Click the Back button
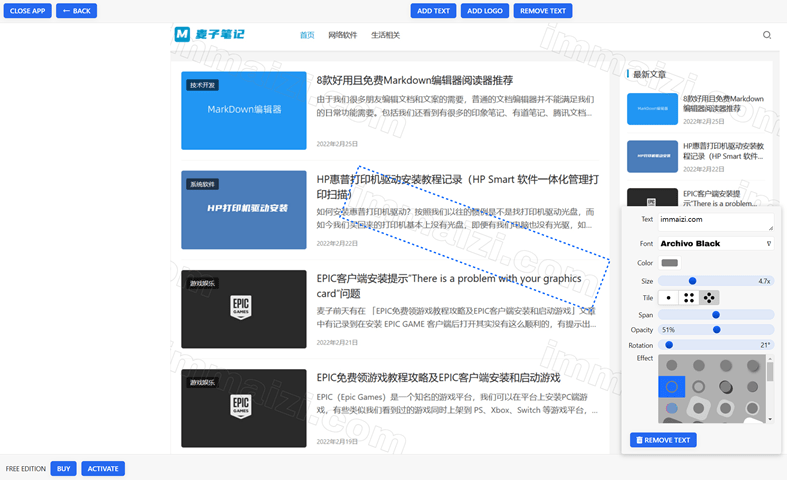 76,11
